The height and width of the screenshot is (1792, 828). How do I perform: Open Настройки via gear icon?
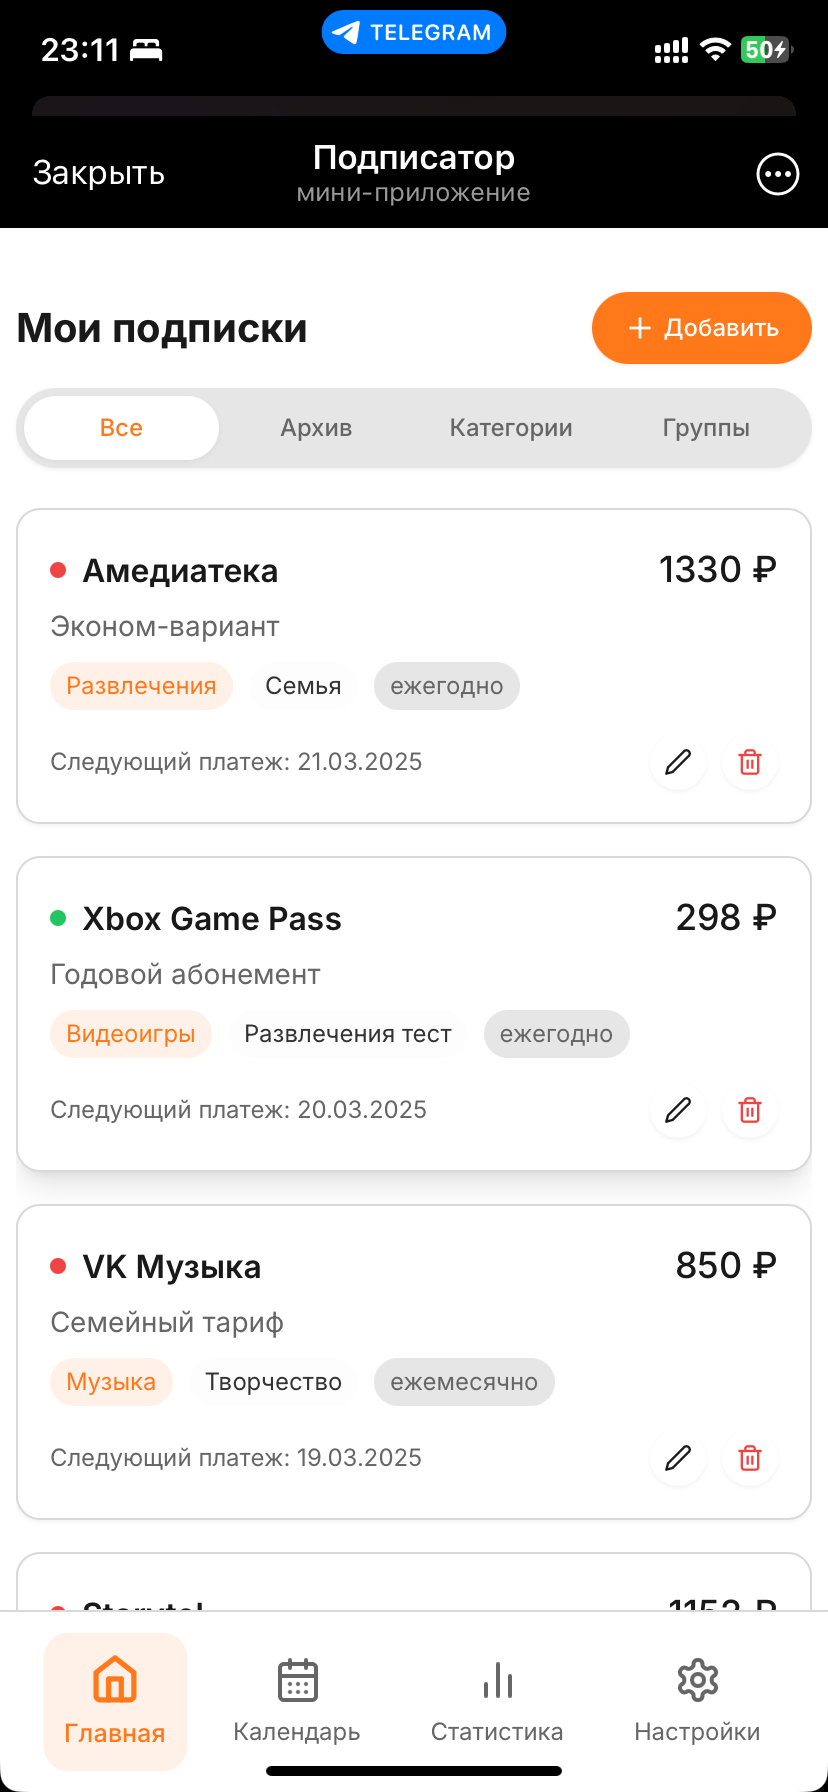697,1700
